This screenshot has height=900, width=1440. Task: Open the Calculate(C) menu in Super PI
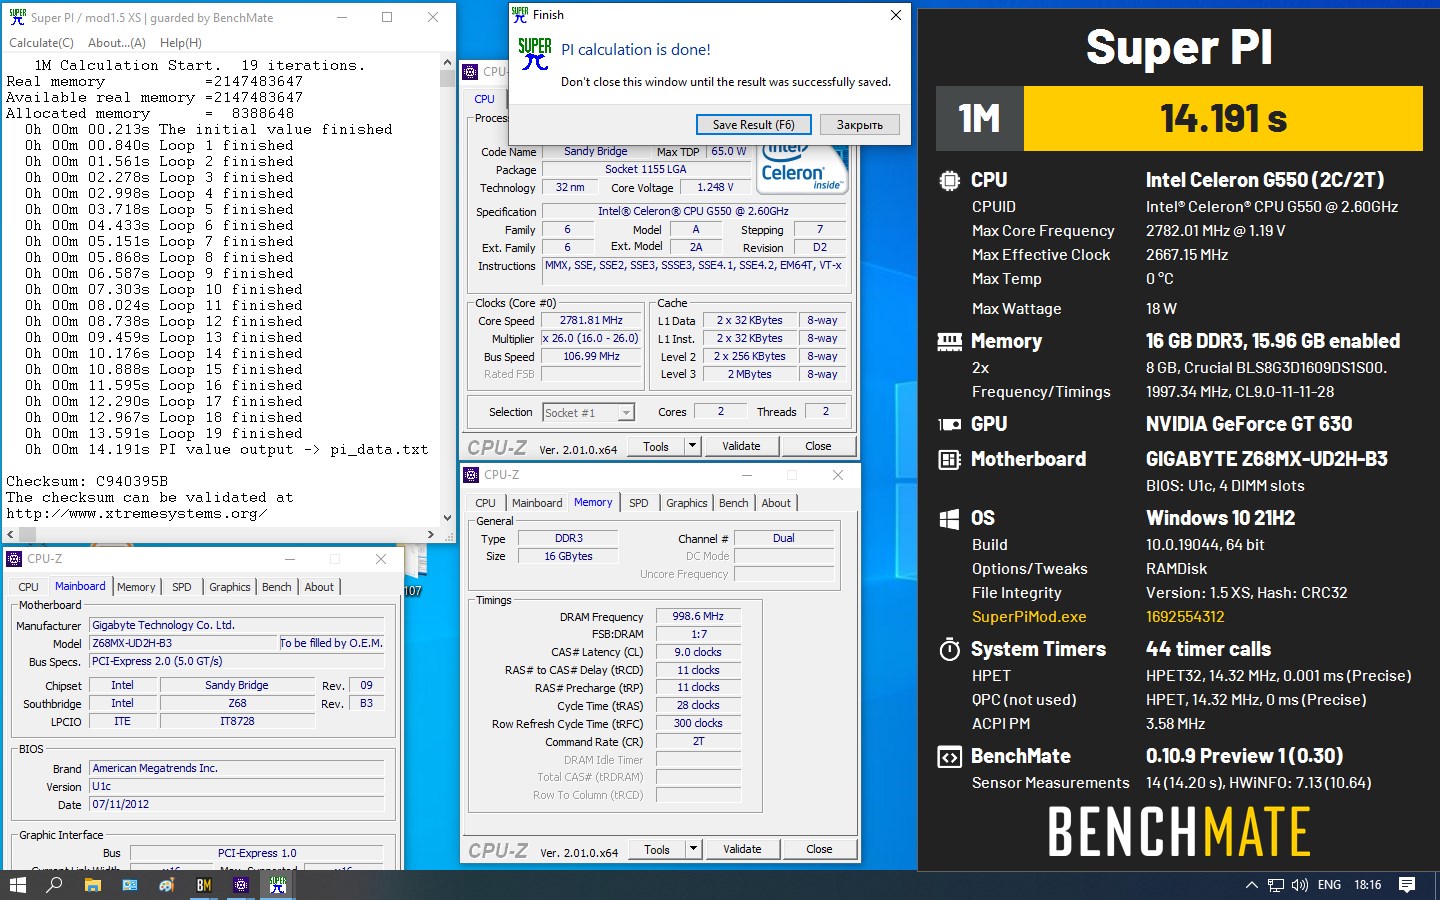pos(41,43)
